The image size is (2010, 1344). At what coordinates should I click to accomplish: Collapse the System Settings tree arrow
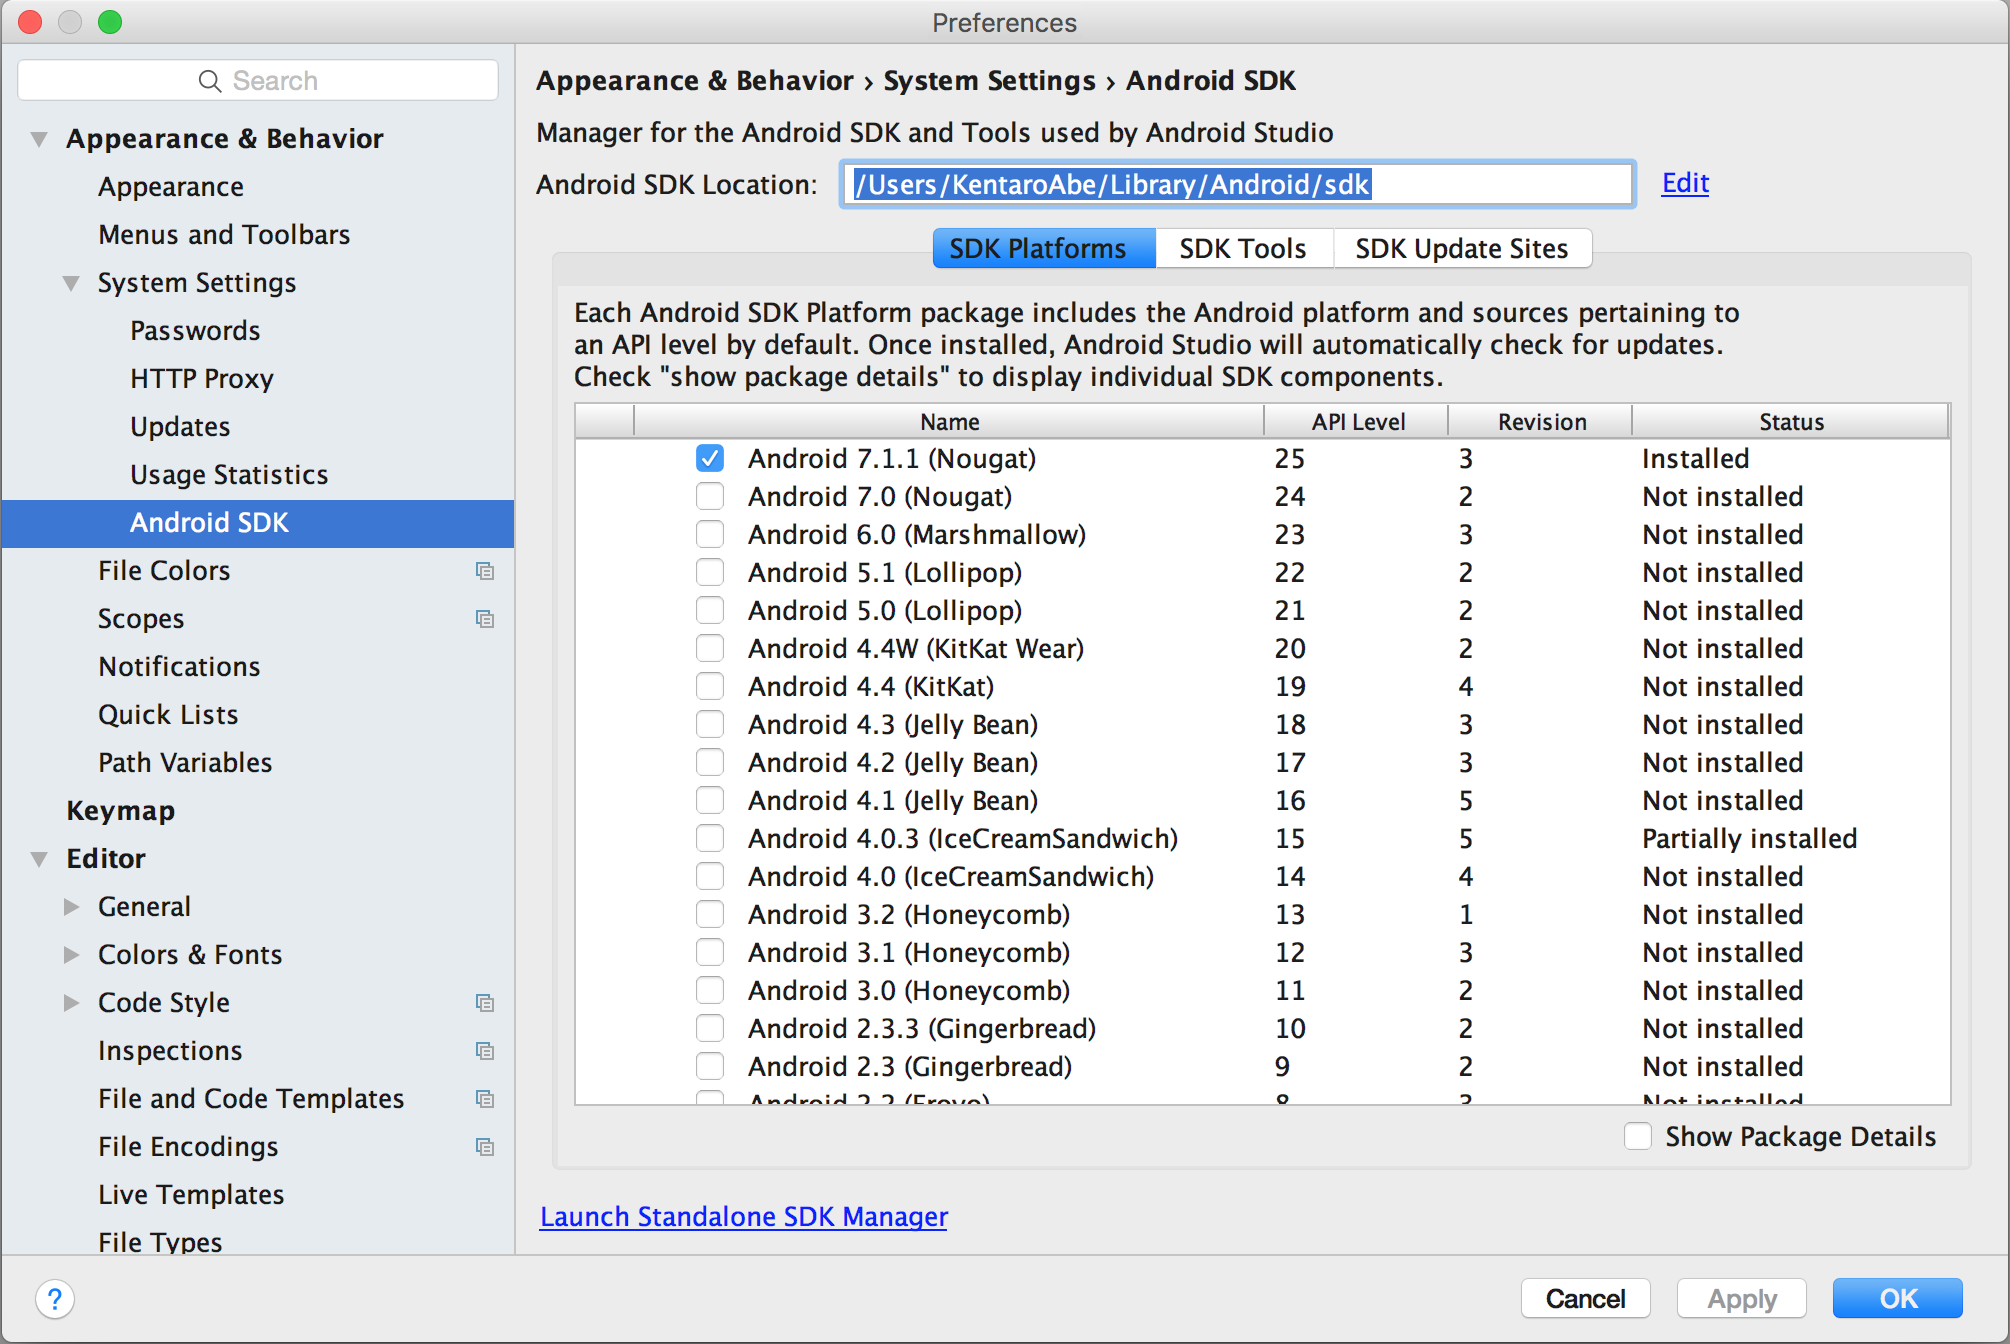71,283
